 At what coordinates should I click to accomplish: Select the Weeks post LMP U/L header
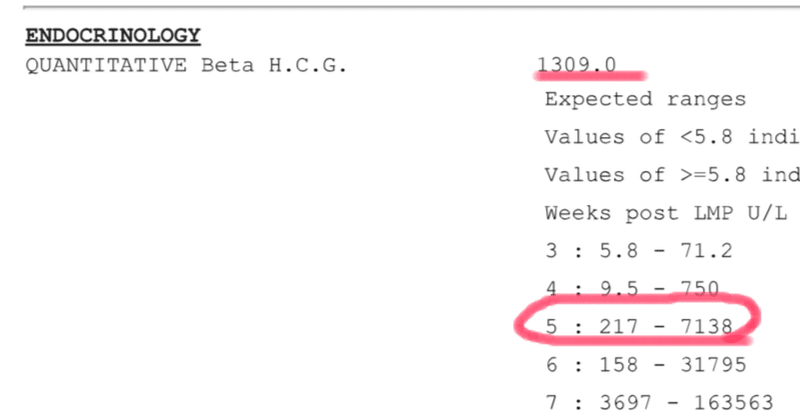pyautogui.click(x=666, y=213)
